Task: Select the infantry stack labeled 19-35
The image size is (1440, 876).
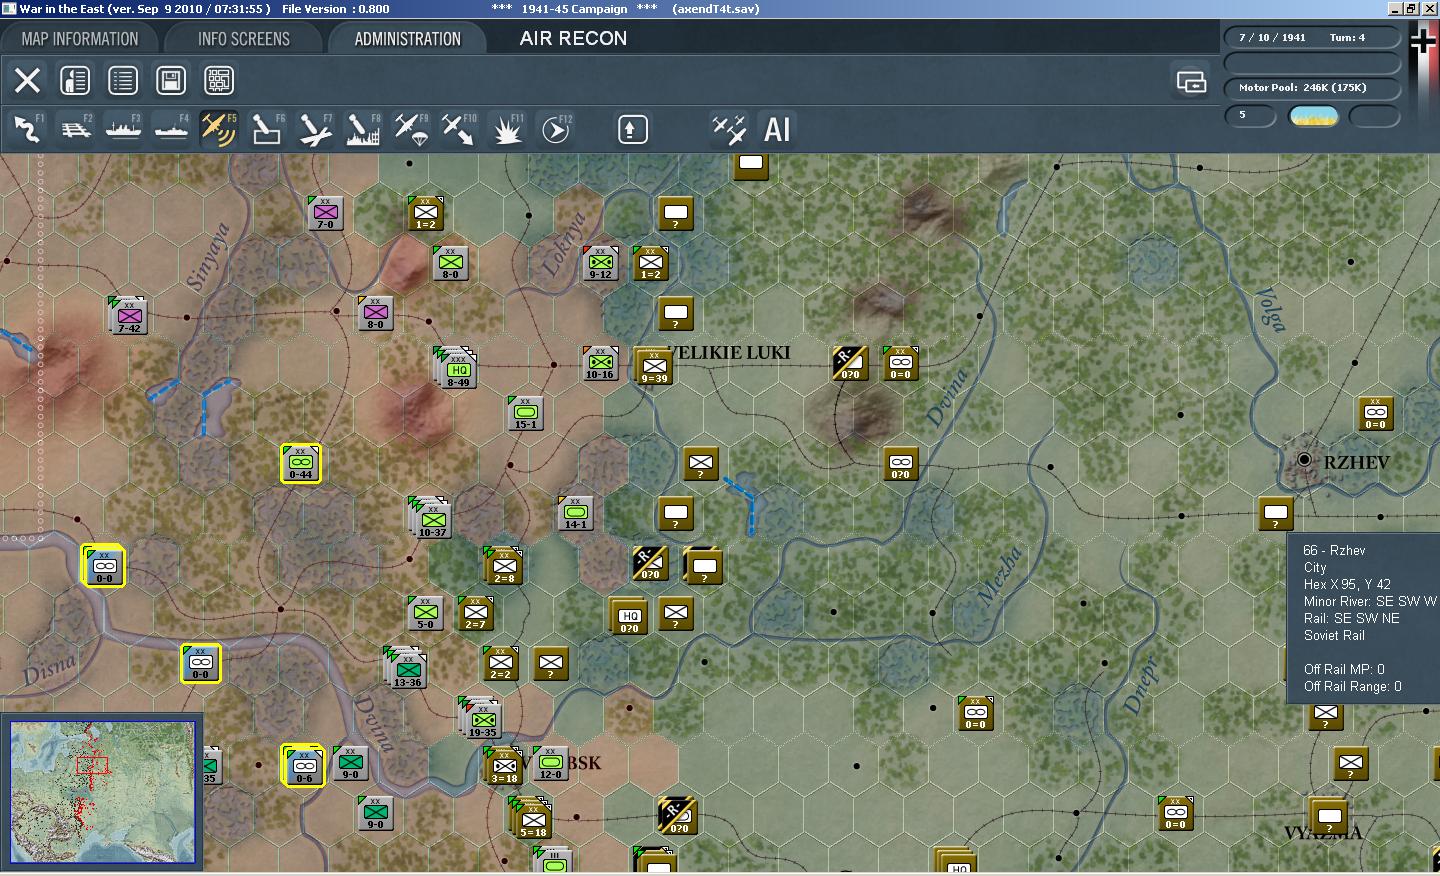Action: 481,717
